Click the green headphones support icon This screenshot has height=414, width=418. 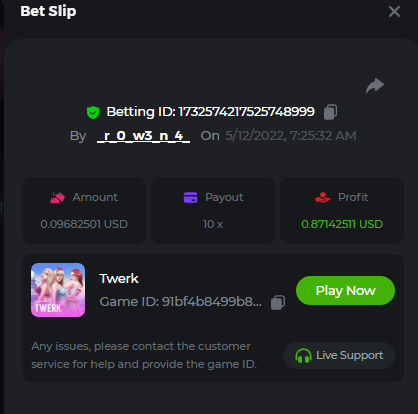coord(303,356)
